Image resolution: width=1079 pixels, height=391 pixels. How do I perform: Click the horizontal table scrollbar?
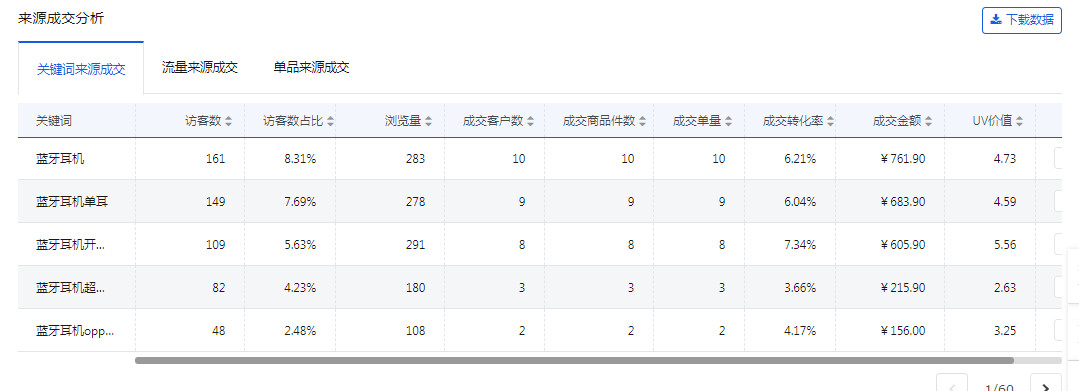point(574,360)
